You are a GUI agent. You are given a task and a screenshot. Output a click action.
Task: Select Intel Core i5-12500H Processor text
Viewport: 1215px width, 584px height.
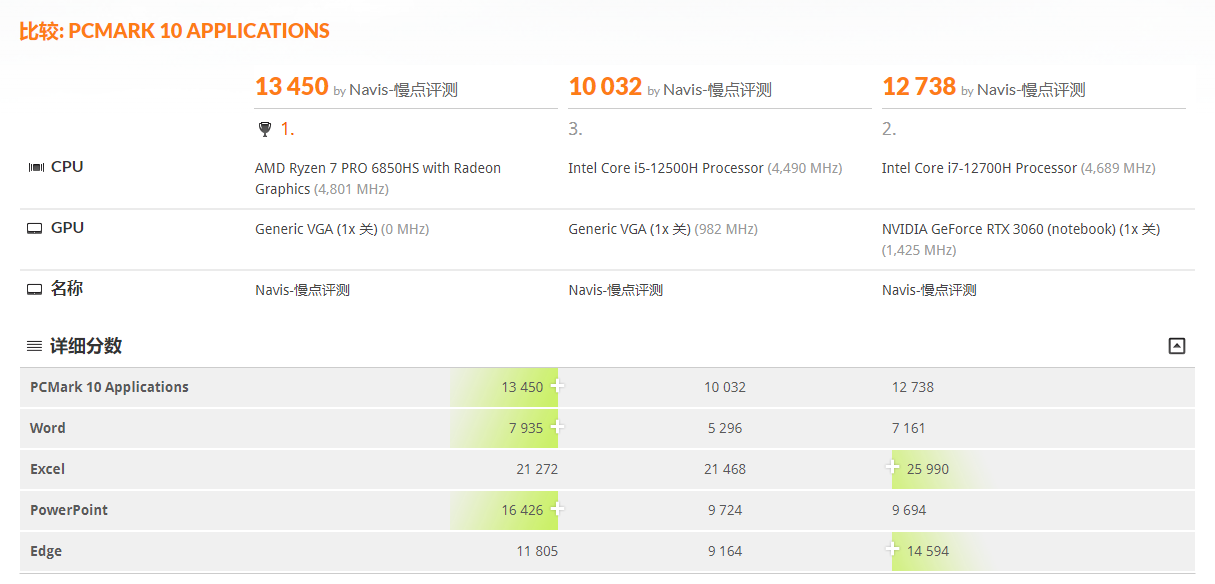[x=666, y=168]
